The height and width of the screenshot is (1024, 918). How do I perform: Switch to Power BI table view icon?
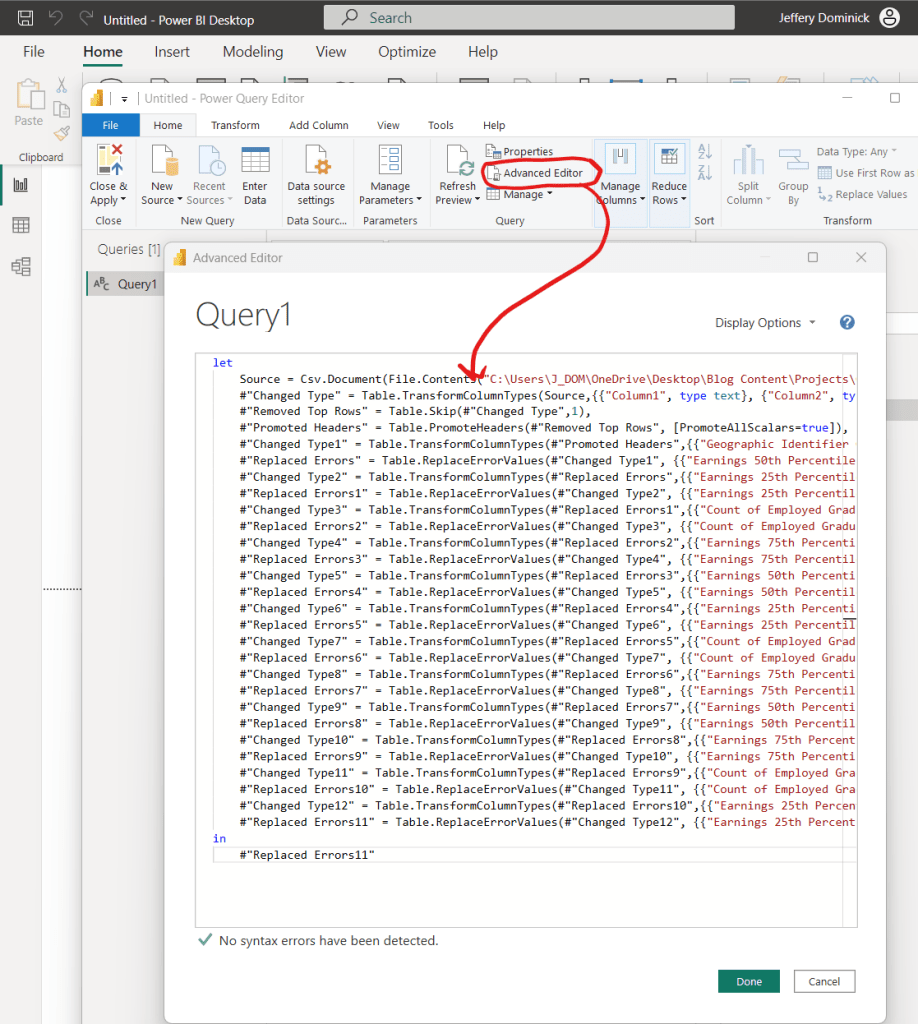pyautogui.click(x=20, y=225)
